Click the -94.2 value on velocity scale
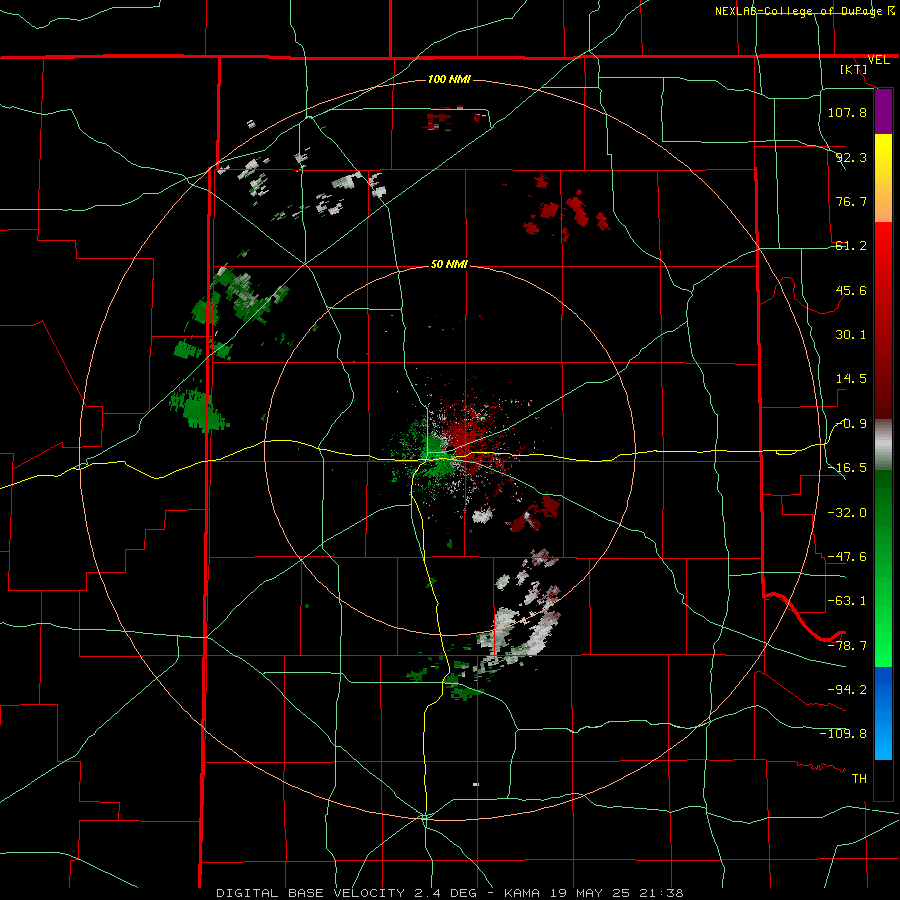 [847, 690]
